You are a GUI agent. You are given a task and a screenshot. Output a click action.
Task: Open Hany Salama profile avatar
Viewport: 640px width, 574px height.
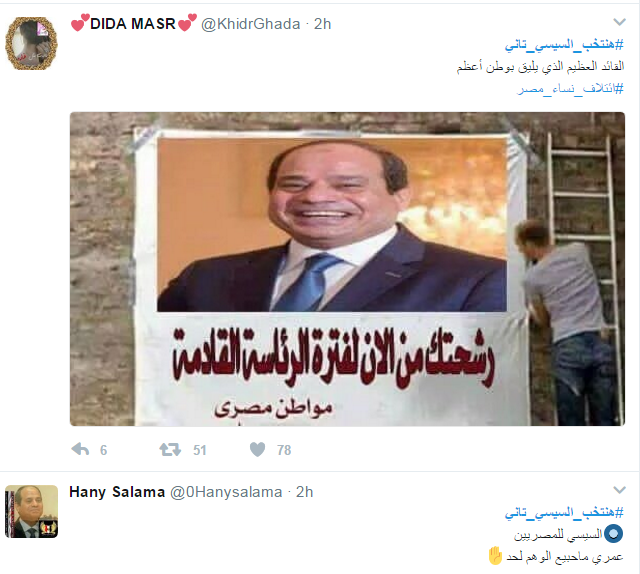(31, 511)
